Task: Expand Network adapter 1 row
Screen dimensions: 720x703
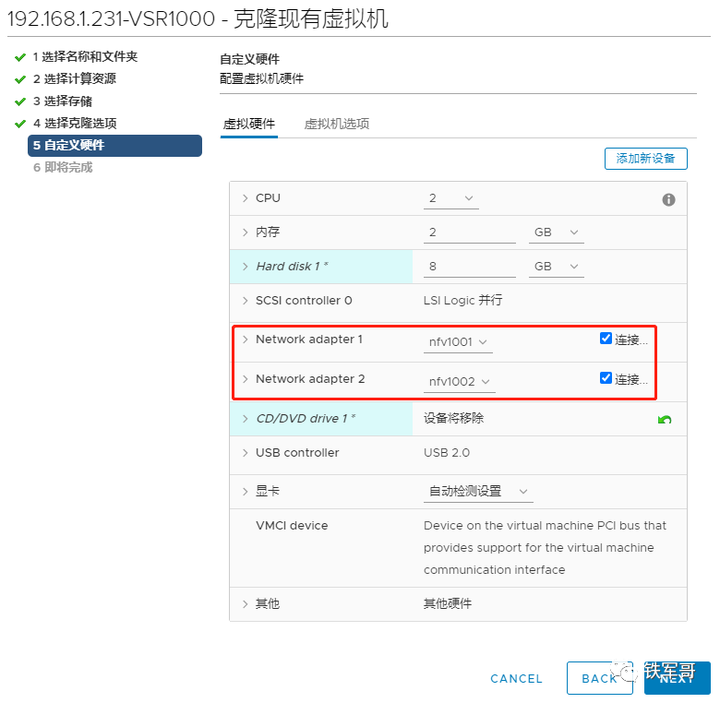Action: (x=245, y=339)
